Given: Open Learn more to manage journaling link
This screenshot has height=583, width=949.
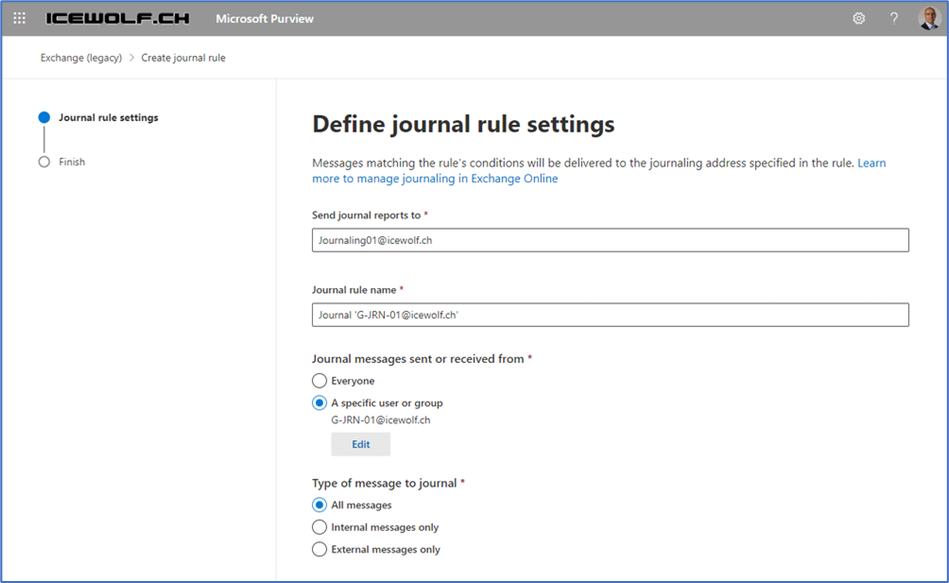Looking at the screenshot, I should pyautogui.click(x=435, y=179).
